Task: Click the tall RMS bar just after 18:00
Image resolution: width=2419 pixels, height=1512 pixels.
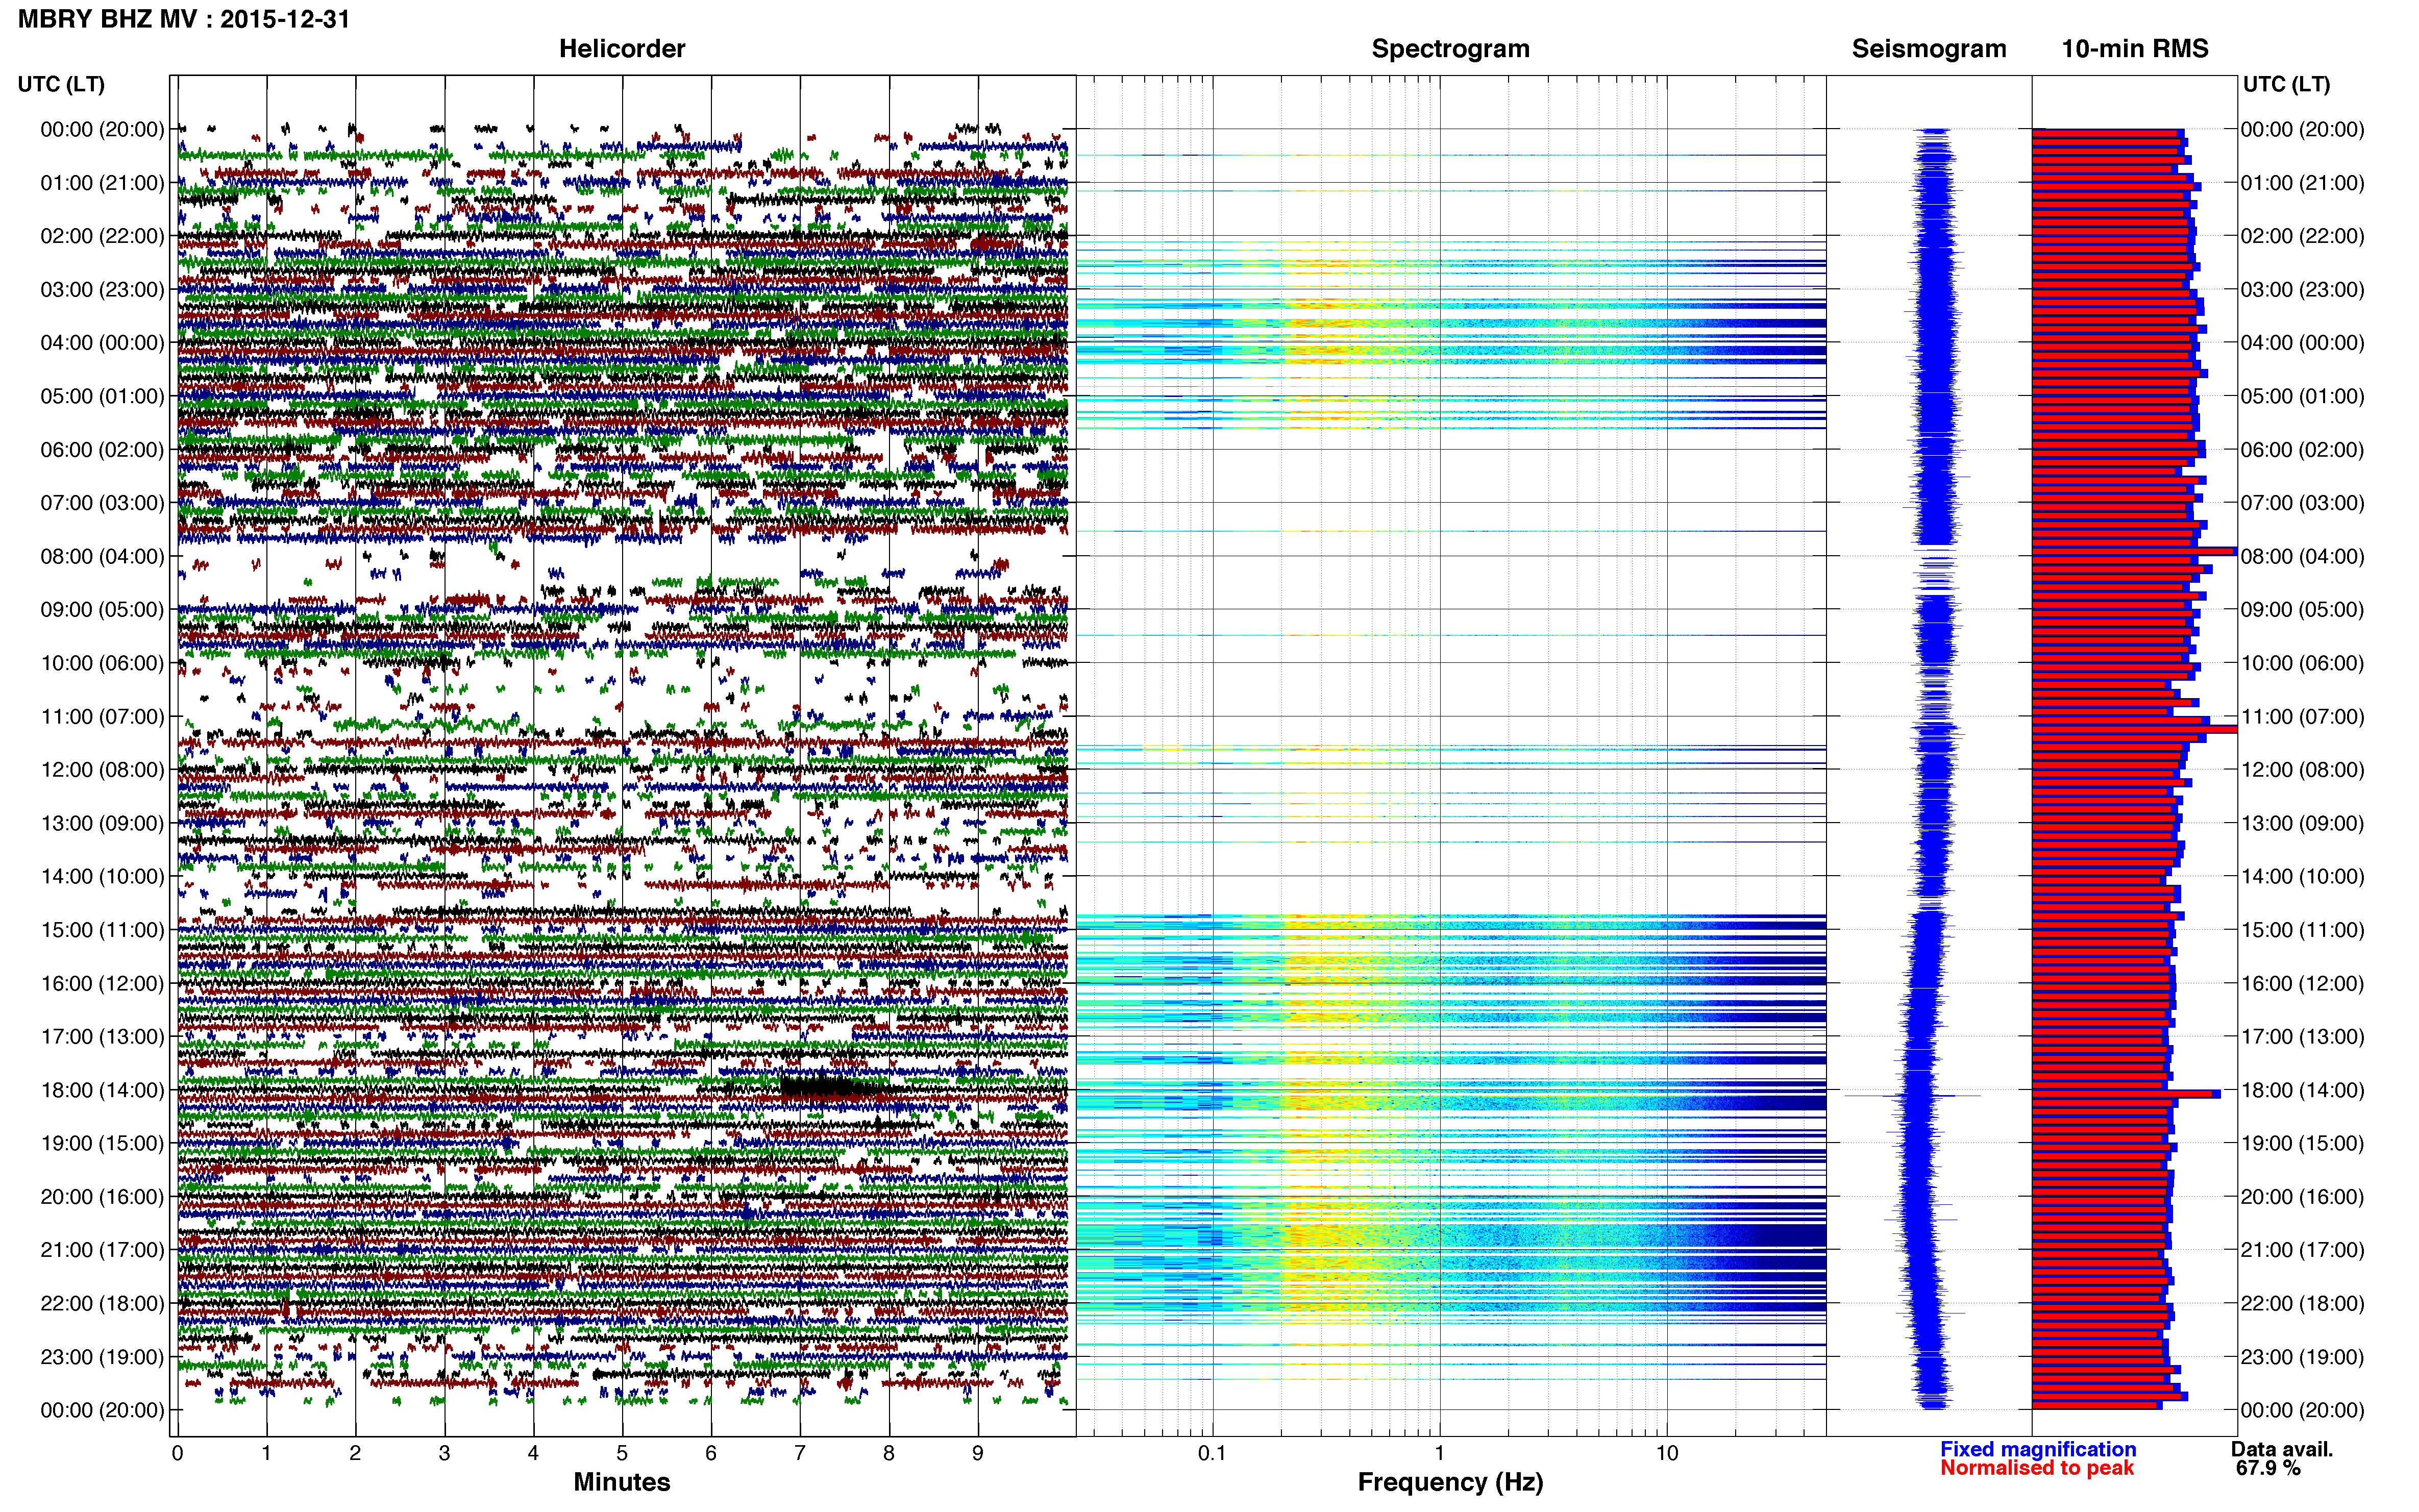Action: click(x=2126, y=1094)
